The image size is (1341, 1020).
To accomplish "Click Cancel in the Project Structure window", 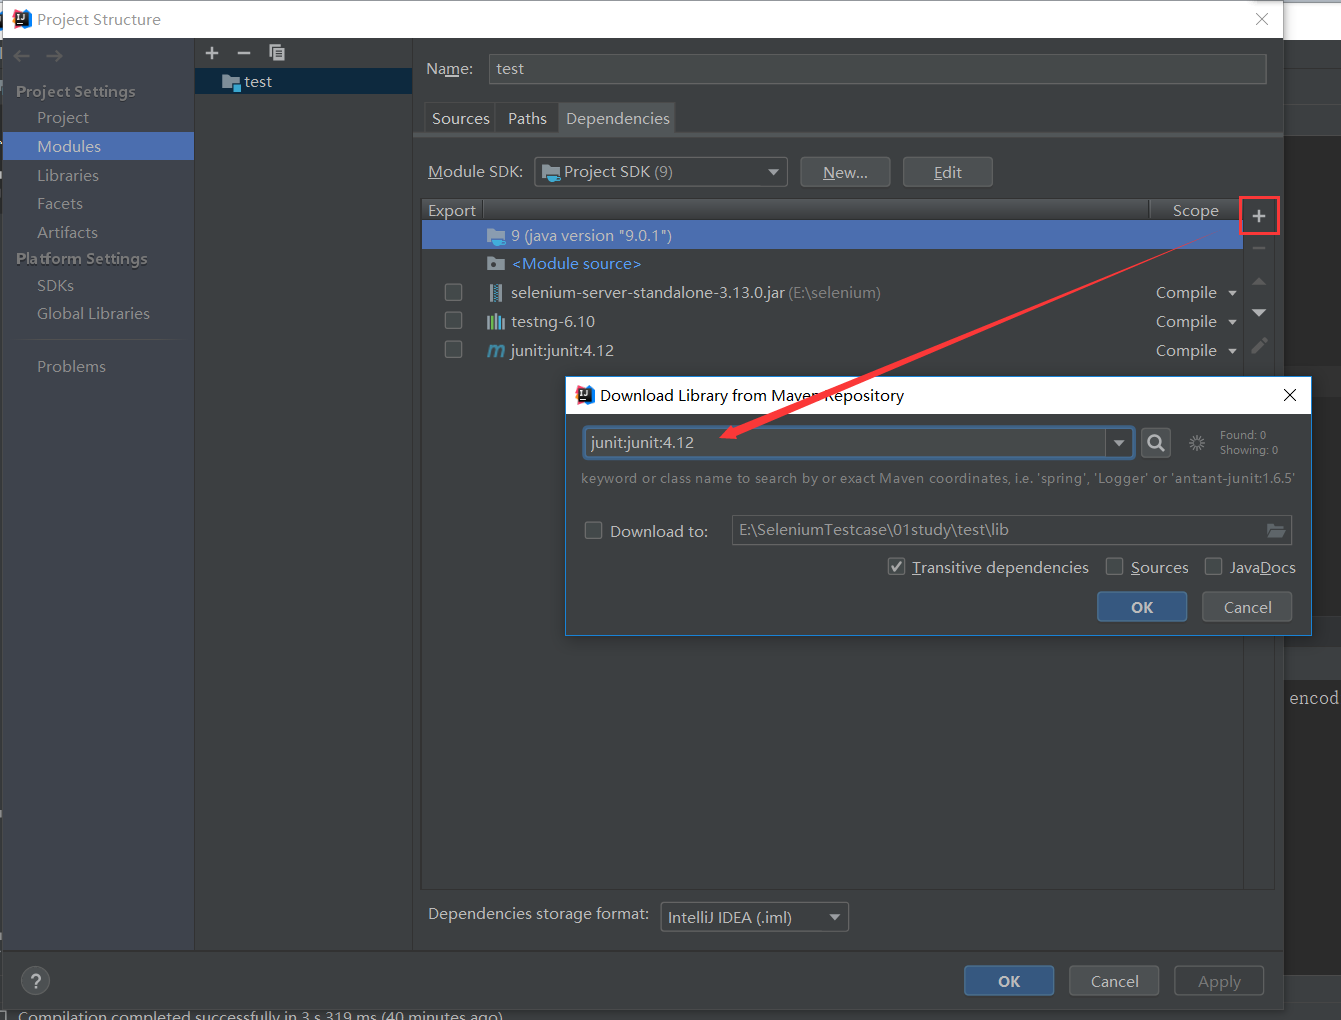I will coord(1114,981).
